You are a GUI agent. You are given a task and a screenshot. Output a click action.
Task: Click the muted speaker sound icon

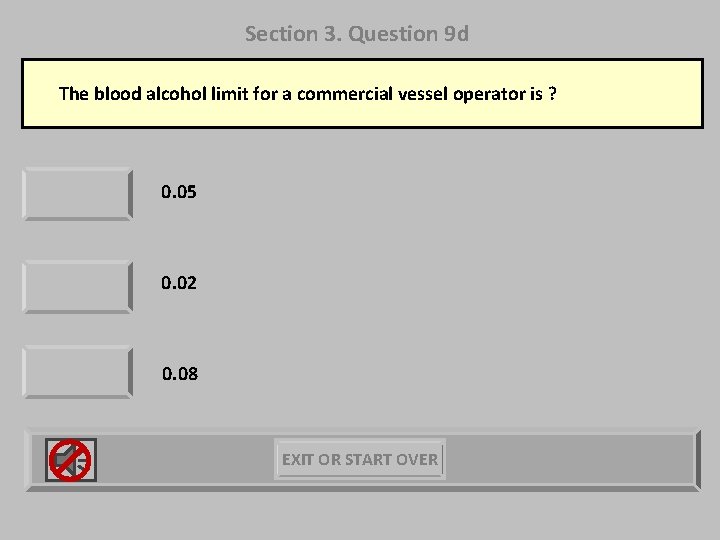click(71, 460)
